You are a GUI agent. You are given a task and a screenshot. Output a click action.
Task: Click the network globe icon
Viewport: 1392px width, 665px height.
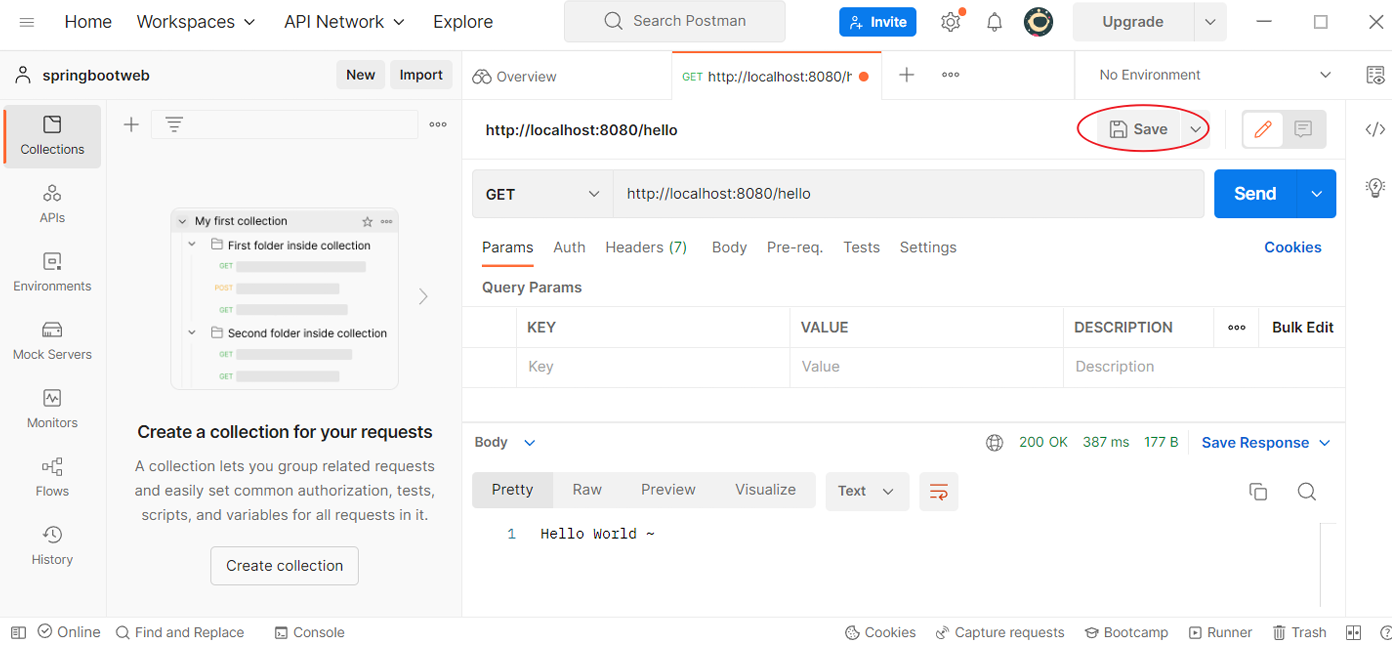point(994,443)
